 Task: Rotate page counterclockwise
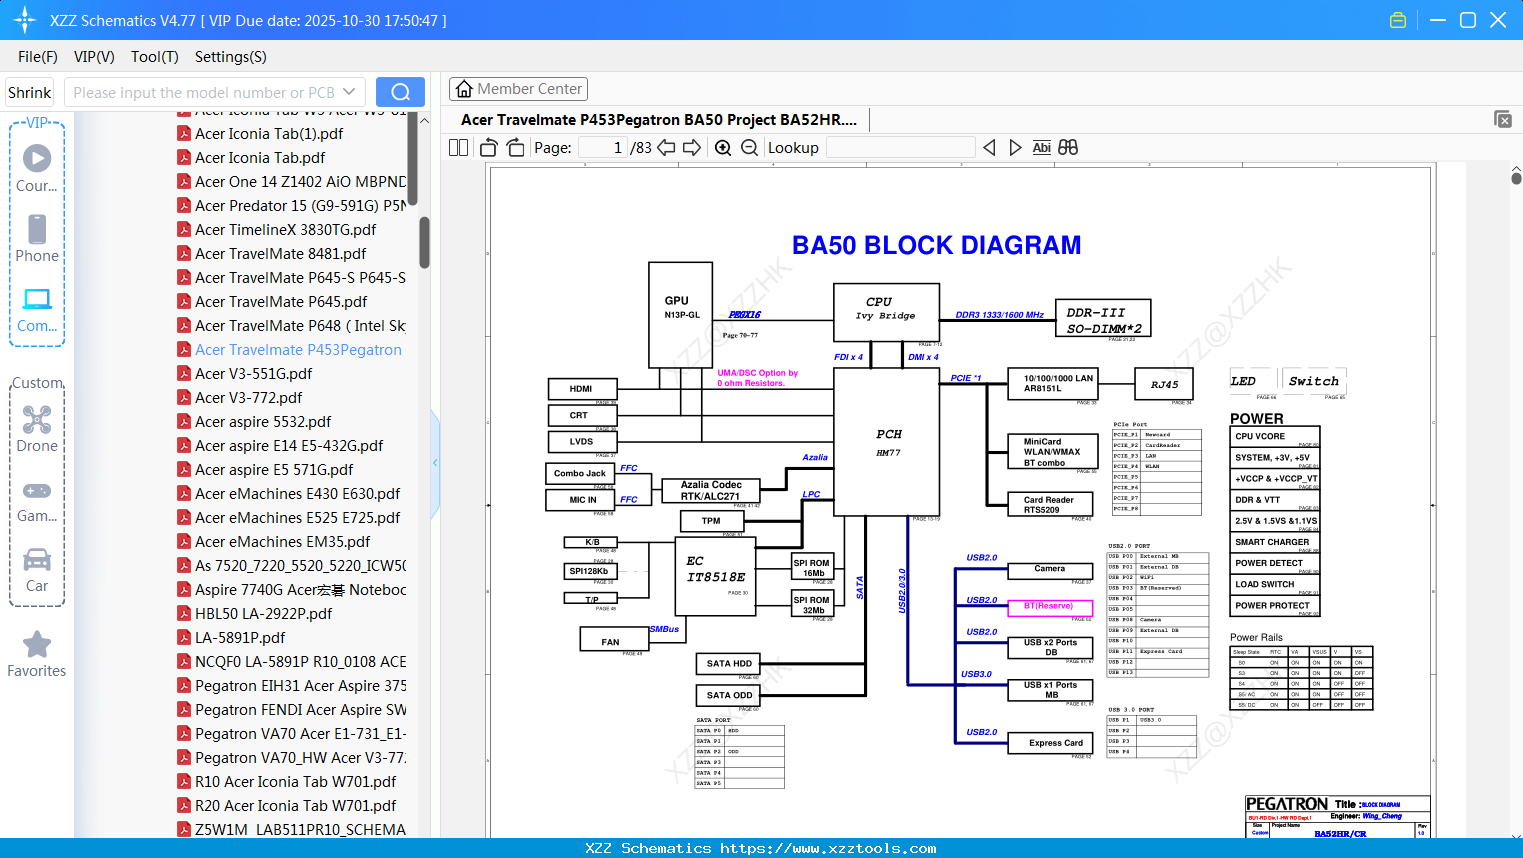tap(489, 148)
